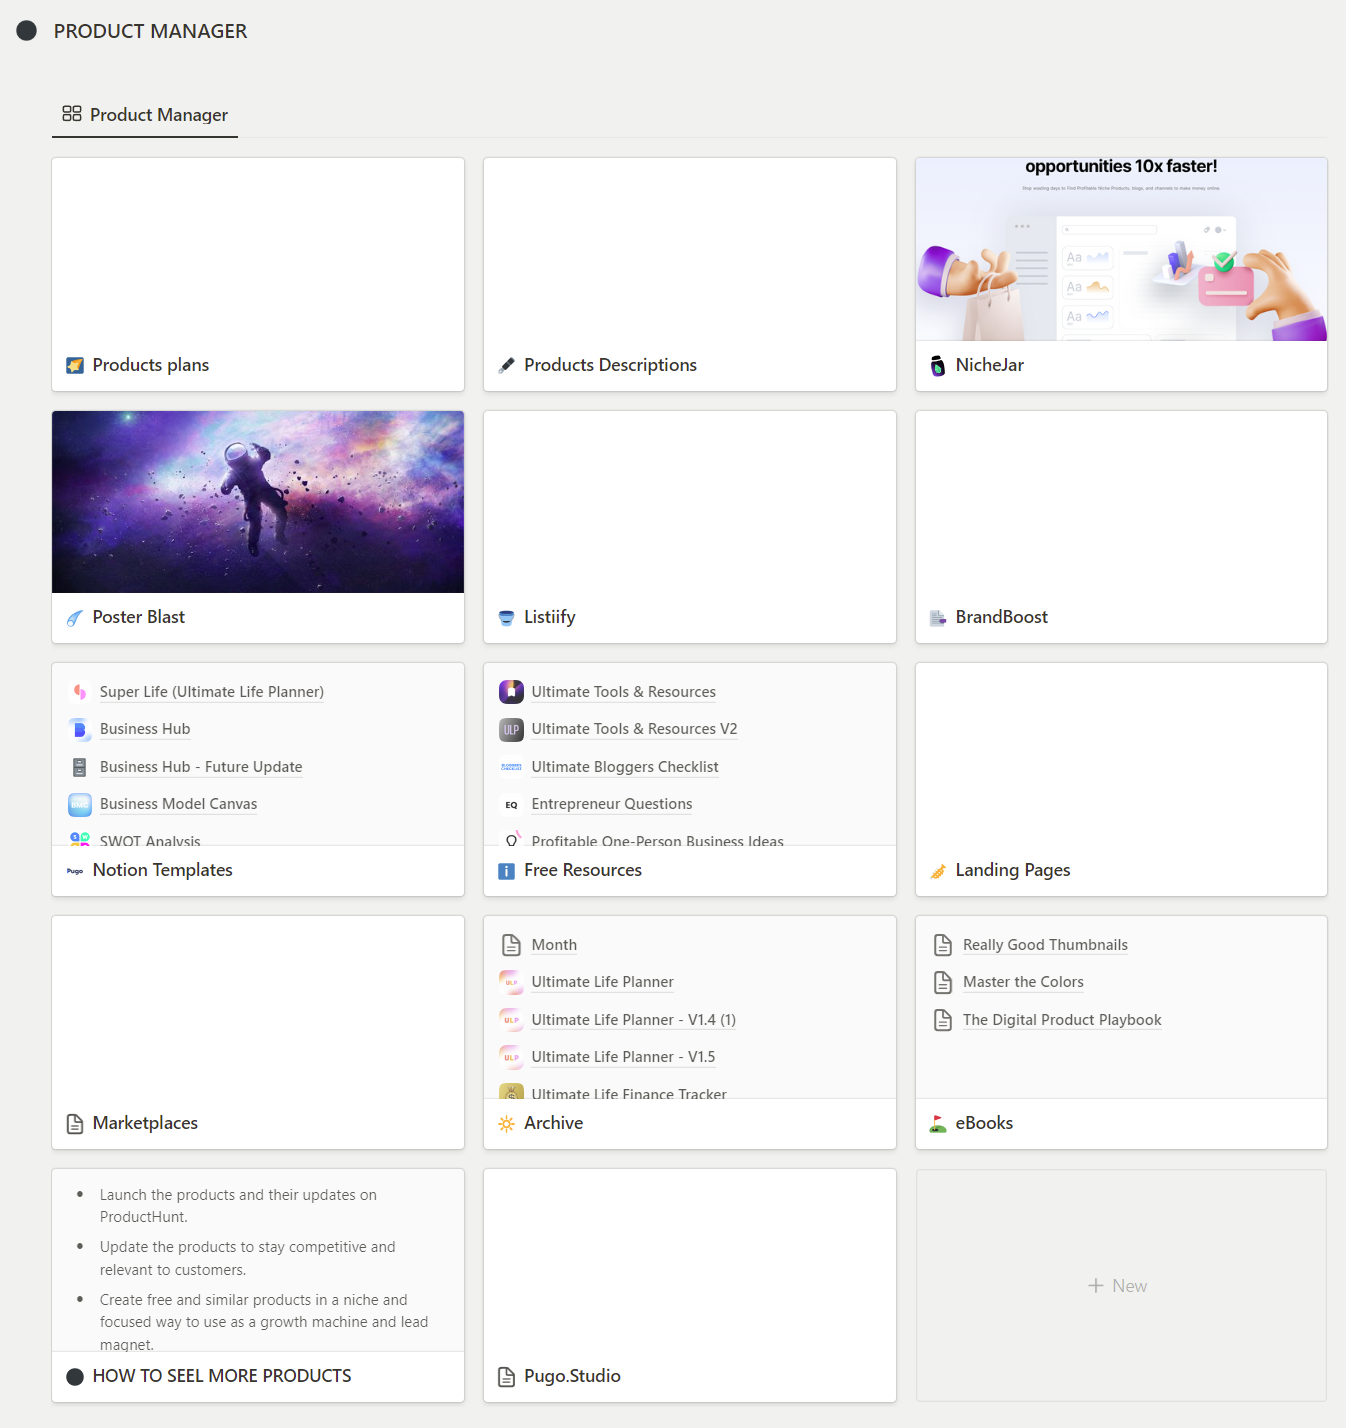
Task: Click the crayon icon beside Landing Pages
Action: [x=938, y=871]
